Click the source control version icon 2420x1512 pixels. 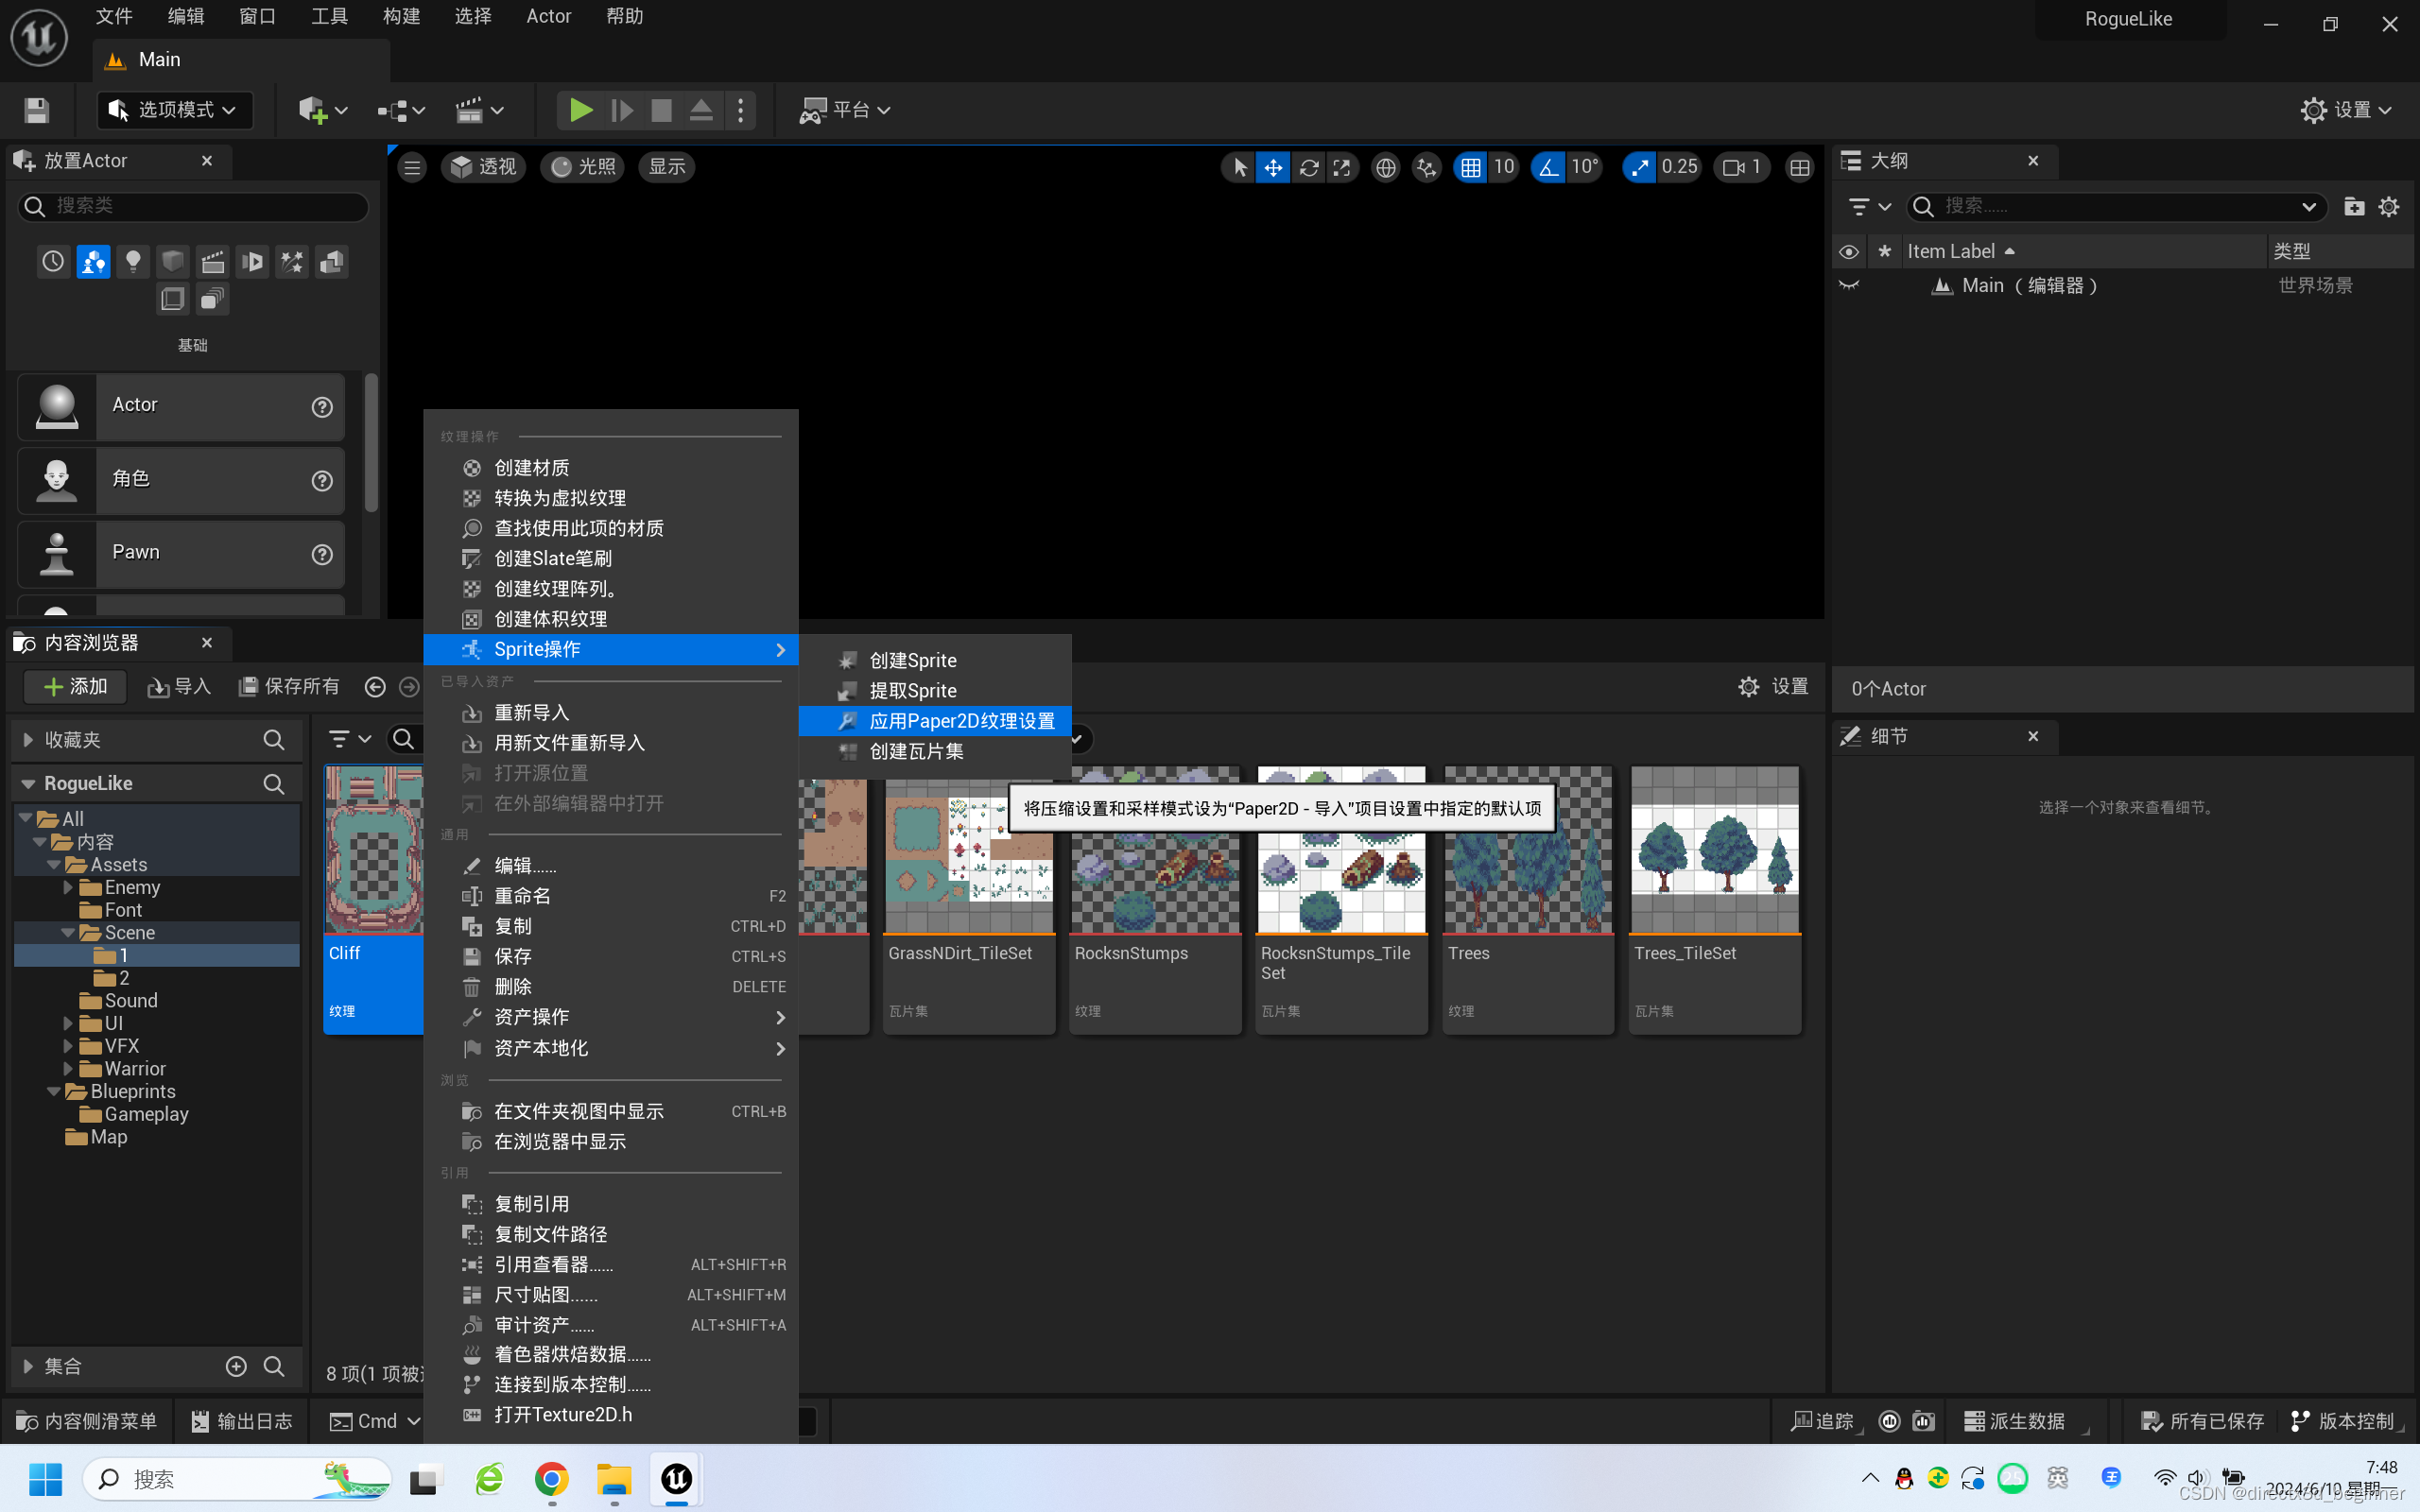[2302, 1419]
